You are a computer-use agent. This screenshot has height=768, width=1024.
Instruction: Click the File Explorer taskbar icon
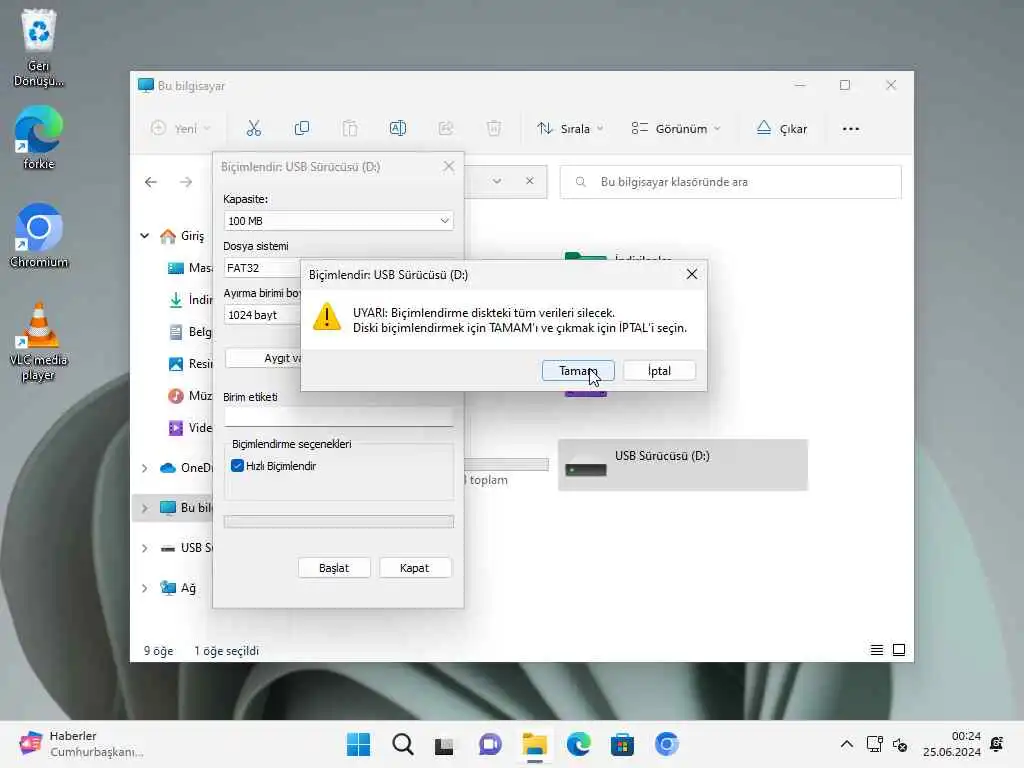[x=534, y=744]
